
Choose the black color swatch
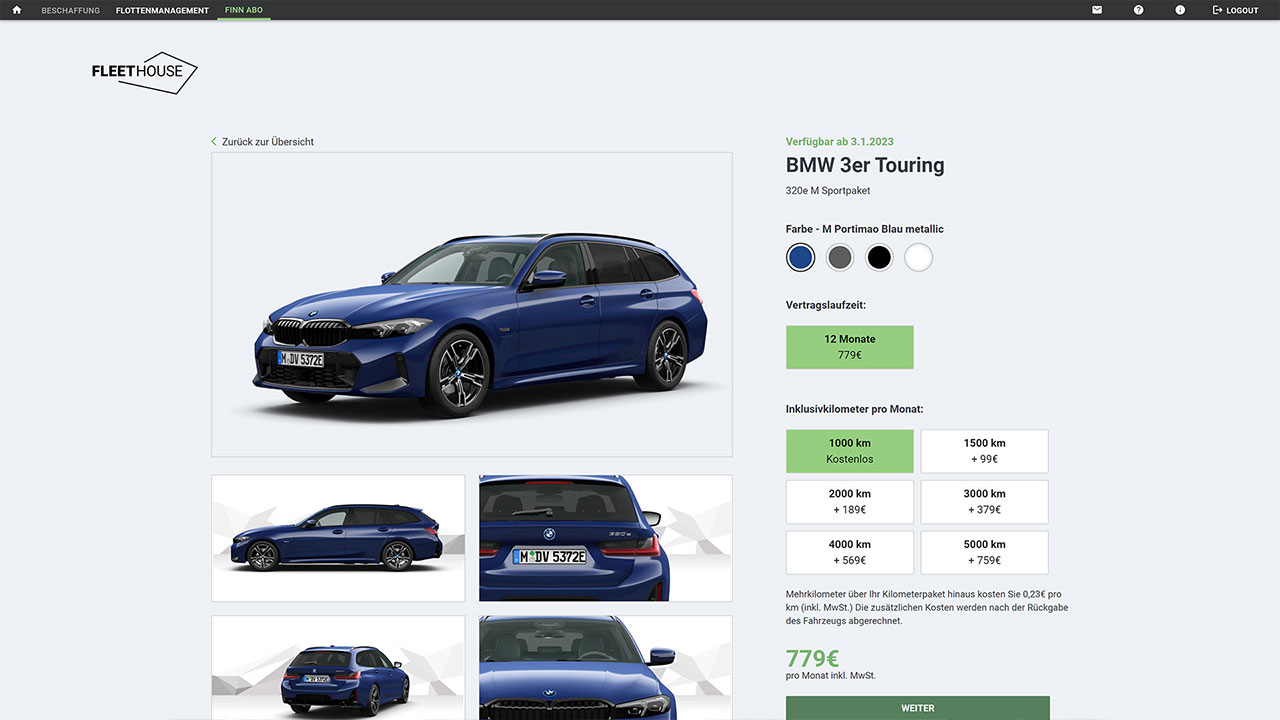coord(879,257)
